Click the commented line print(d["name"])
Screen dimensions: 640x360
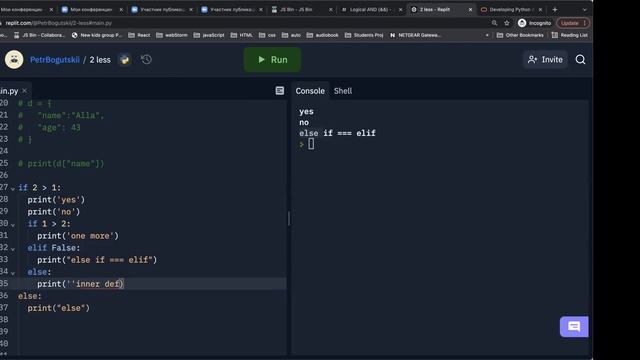61,164
